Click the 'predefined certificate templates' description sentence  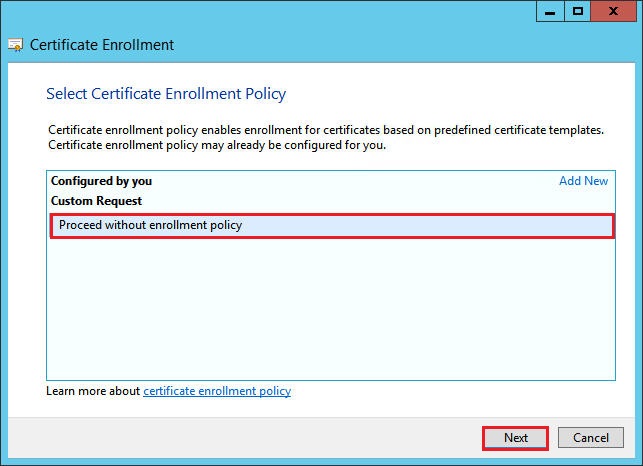point(325,130)
